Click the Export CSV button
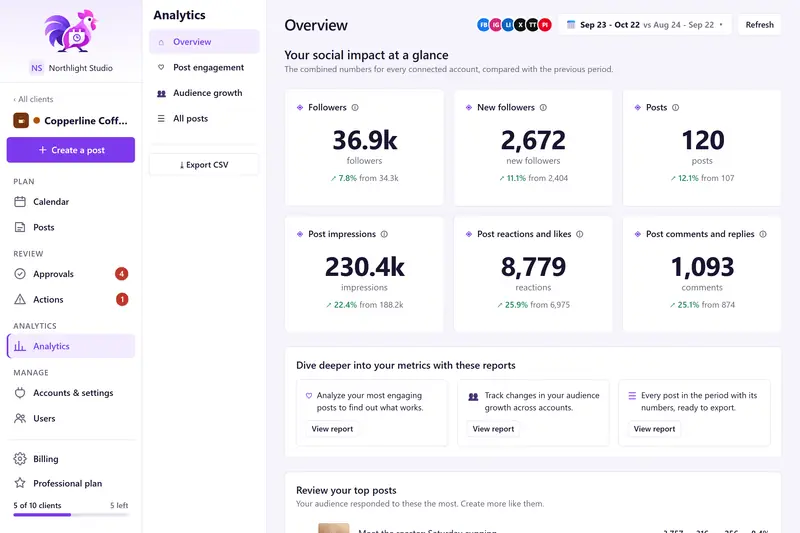 coord(204,165)
